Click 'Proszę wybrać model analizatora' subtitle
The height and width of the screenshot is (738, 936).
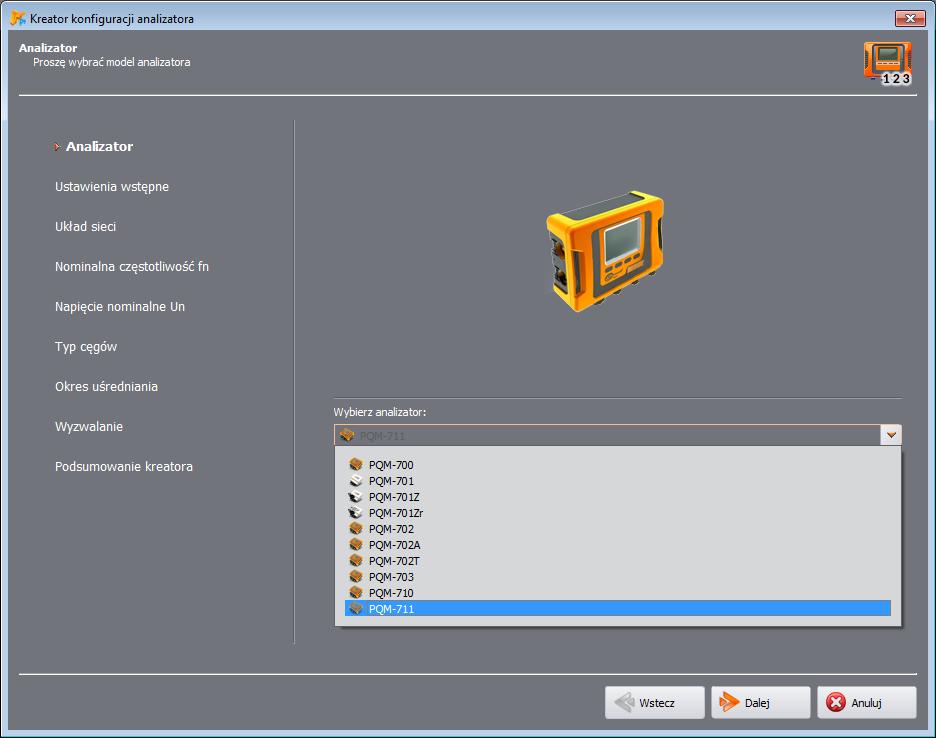pyautogui.click(x=112, y=62)
